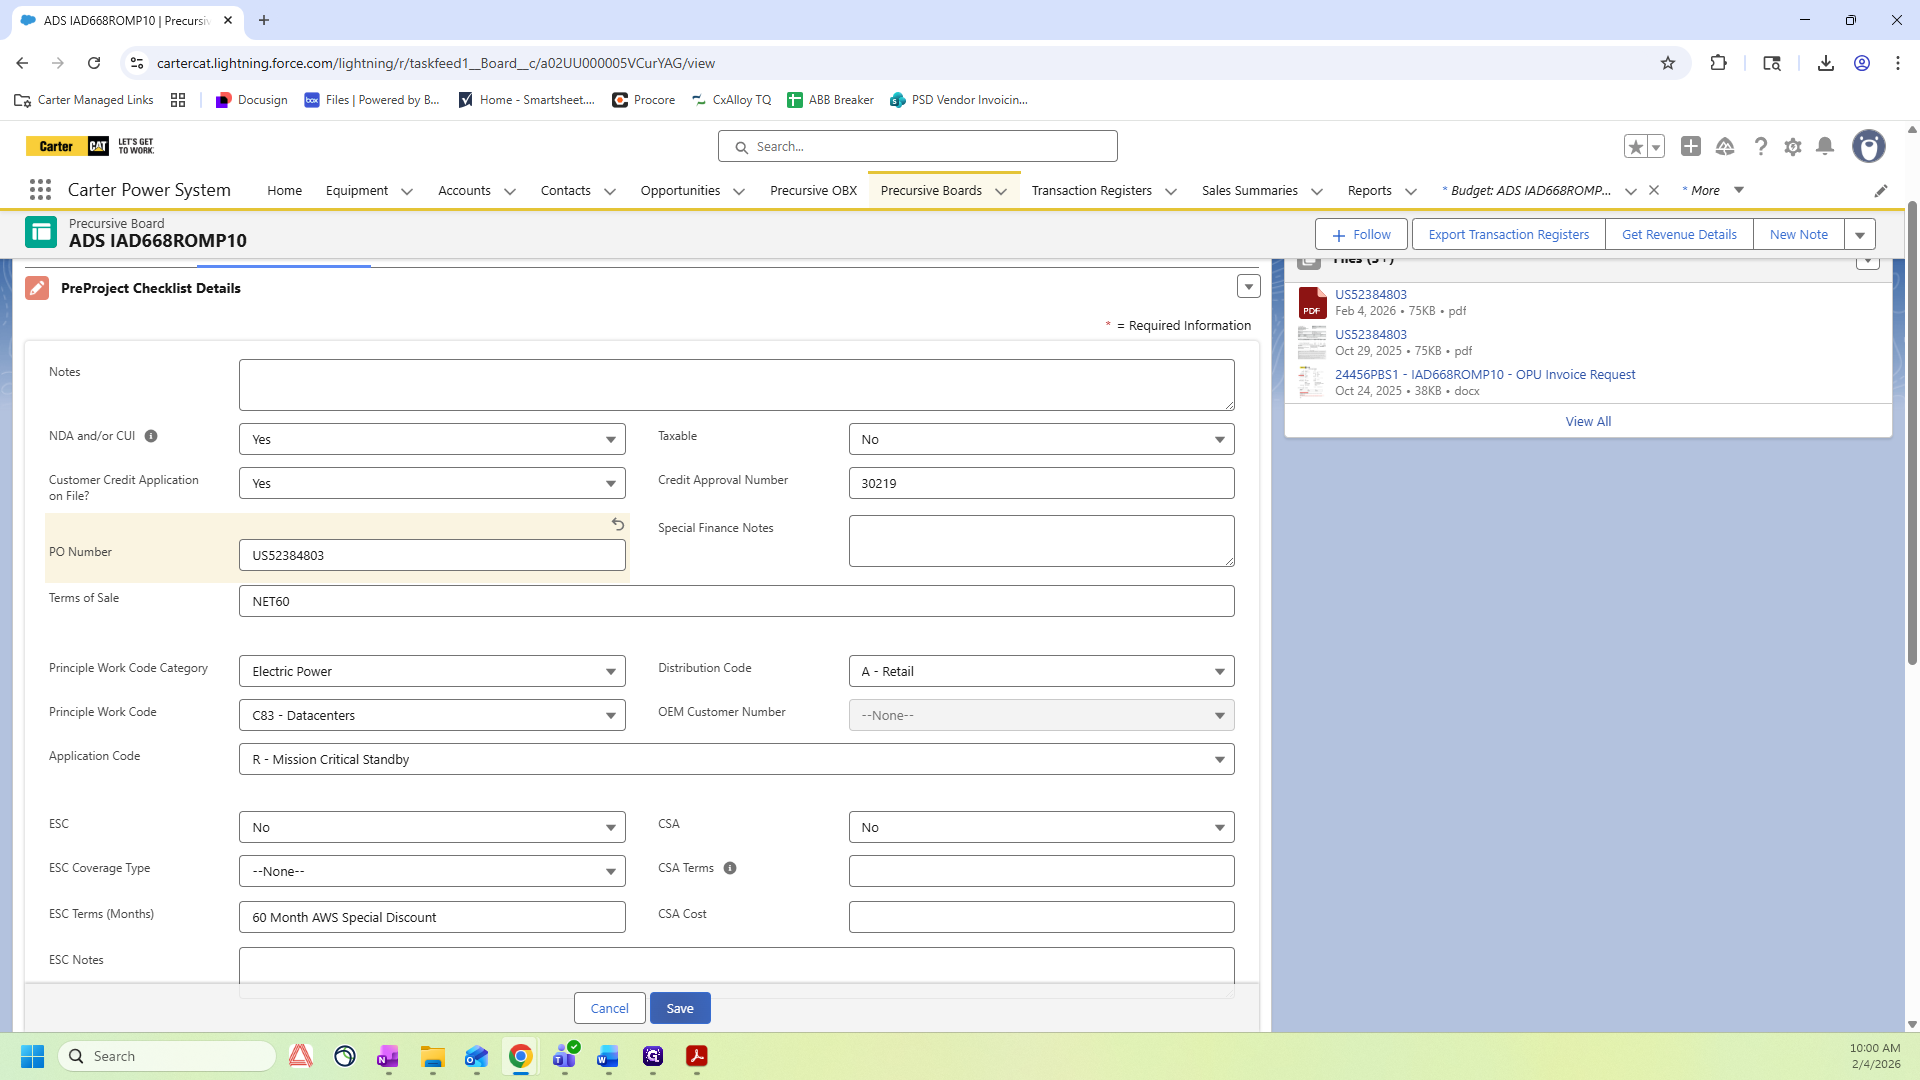
Task: Click the Favorites star icon
Action: (1635, 147)
